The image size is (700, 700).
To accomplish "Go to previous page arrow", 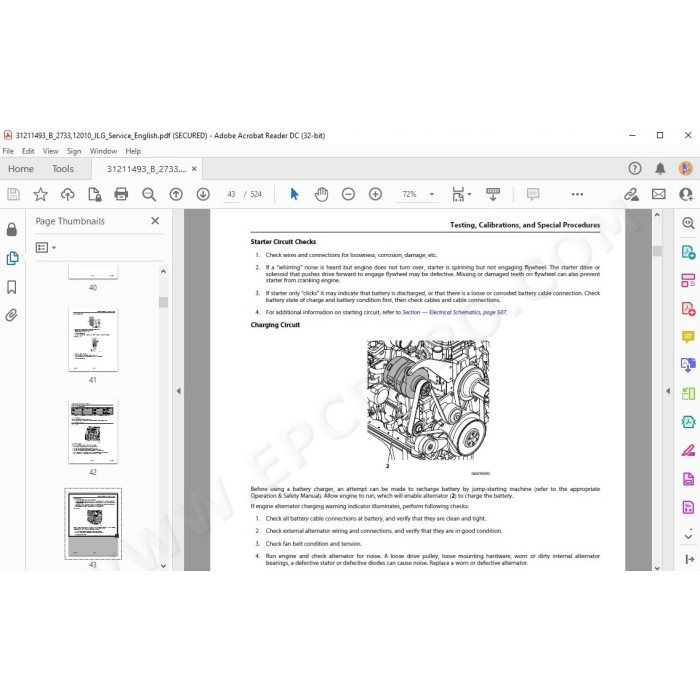I will pyautogui.click(x=176, y=194).
